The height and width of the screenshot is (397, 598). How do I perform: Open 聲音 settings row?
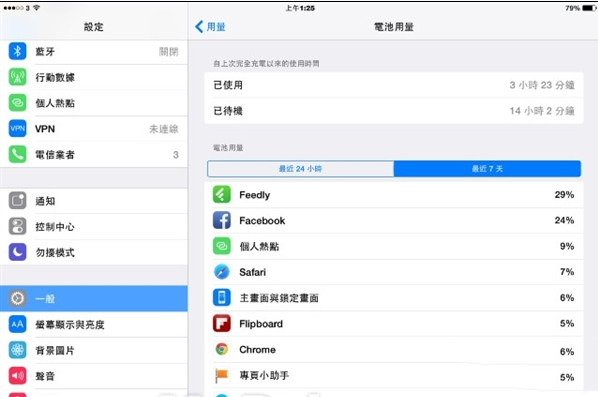pos(94,376)
